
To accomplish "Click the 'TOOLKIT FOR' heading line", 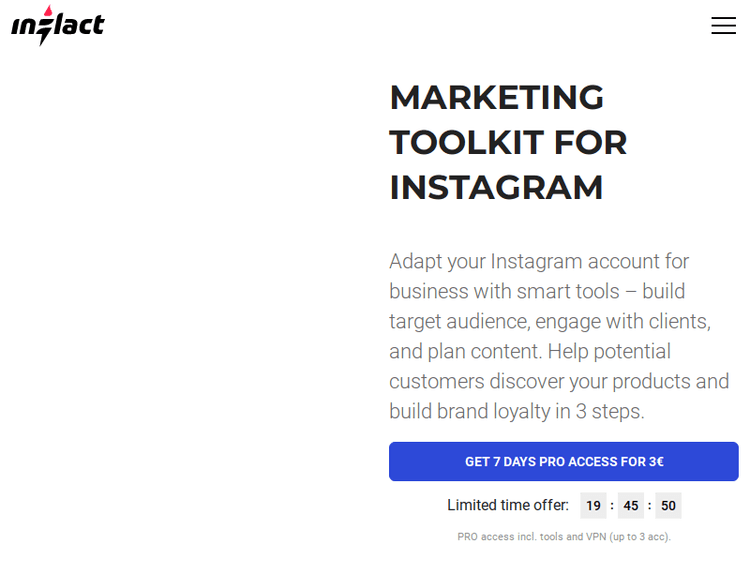I will click(507, 143).
